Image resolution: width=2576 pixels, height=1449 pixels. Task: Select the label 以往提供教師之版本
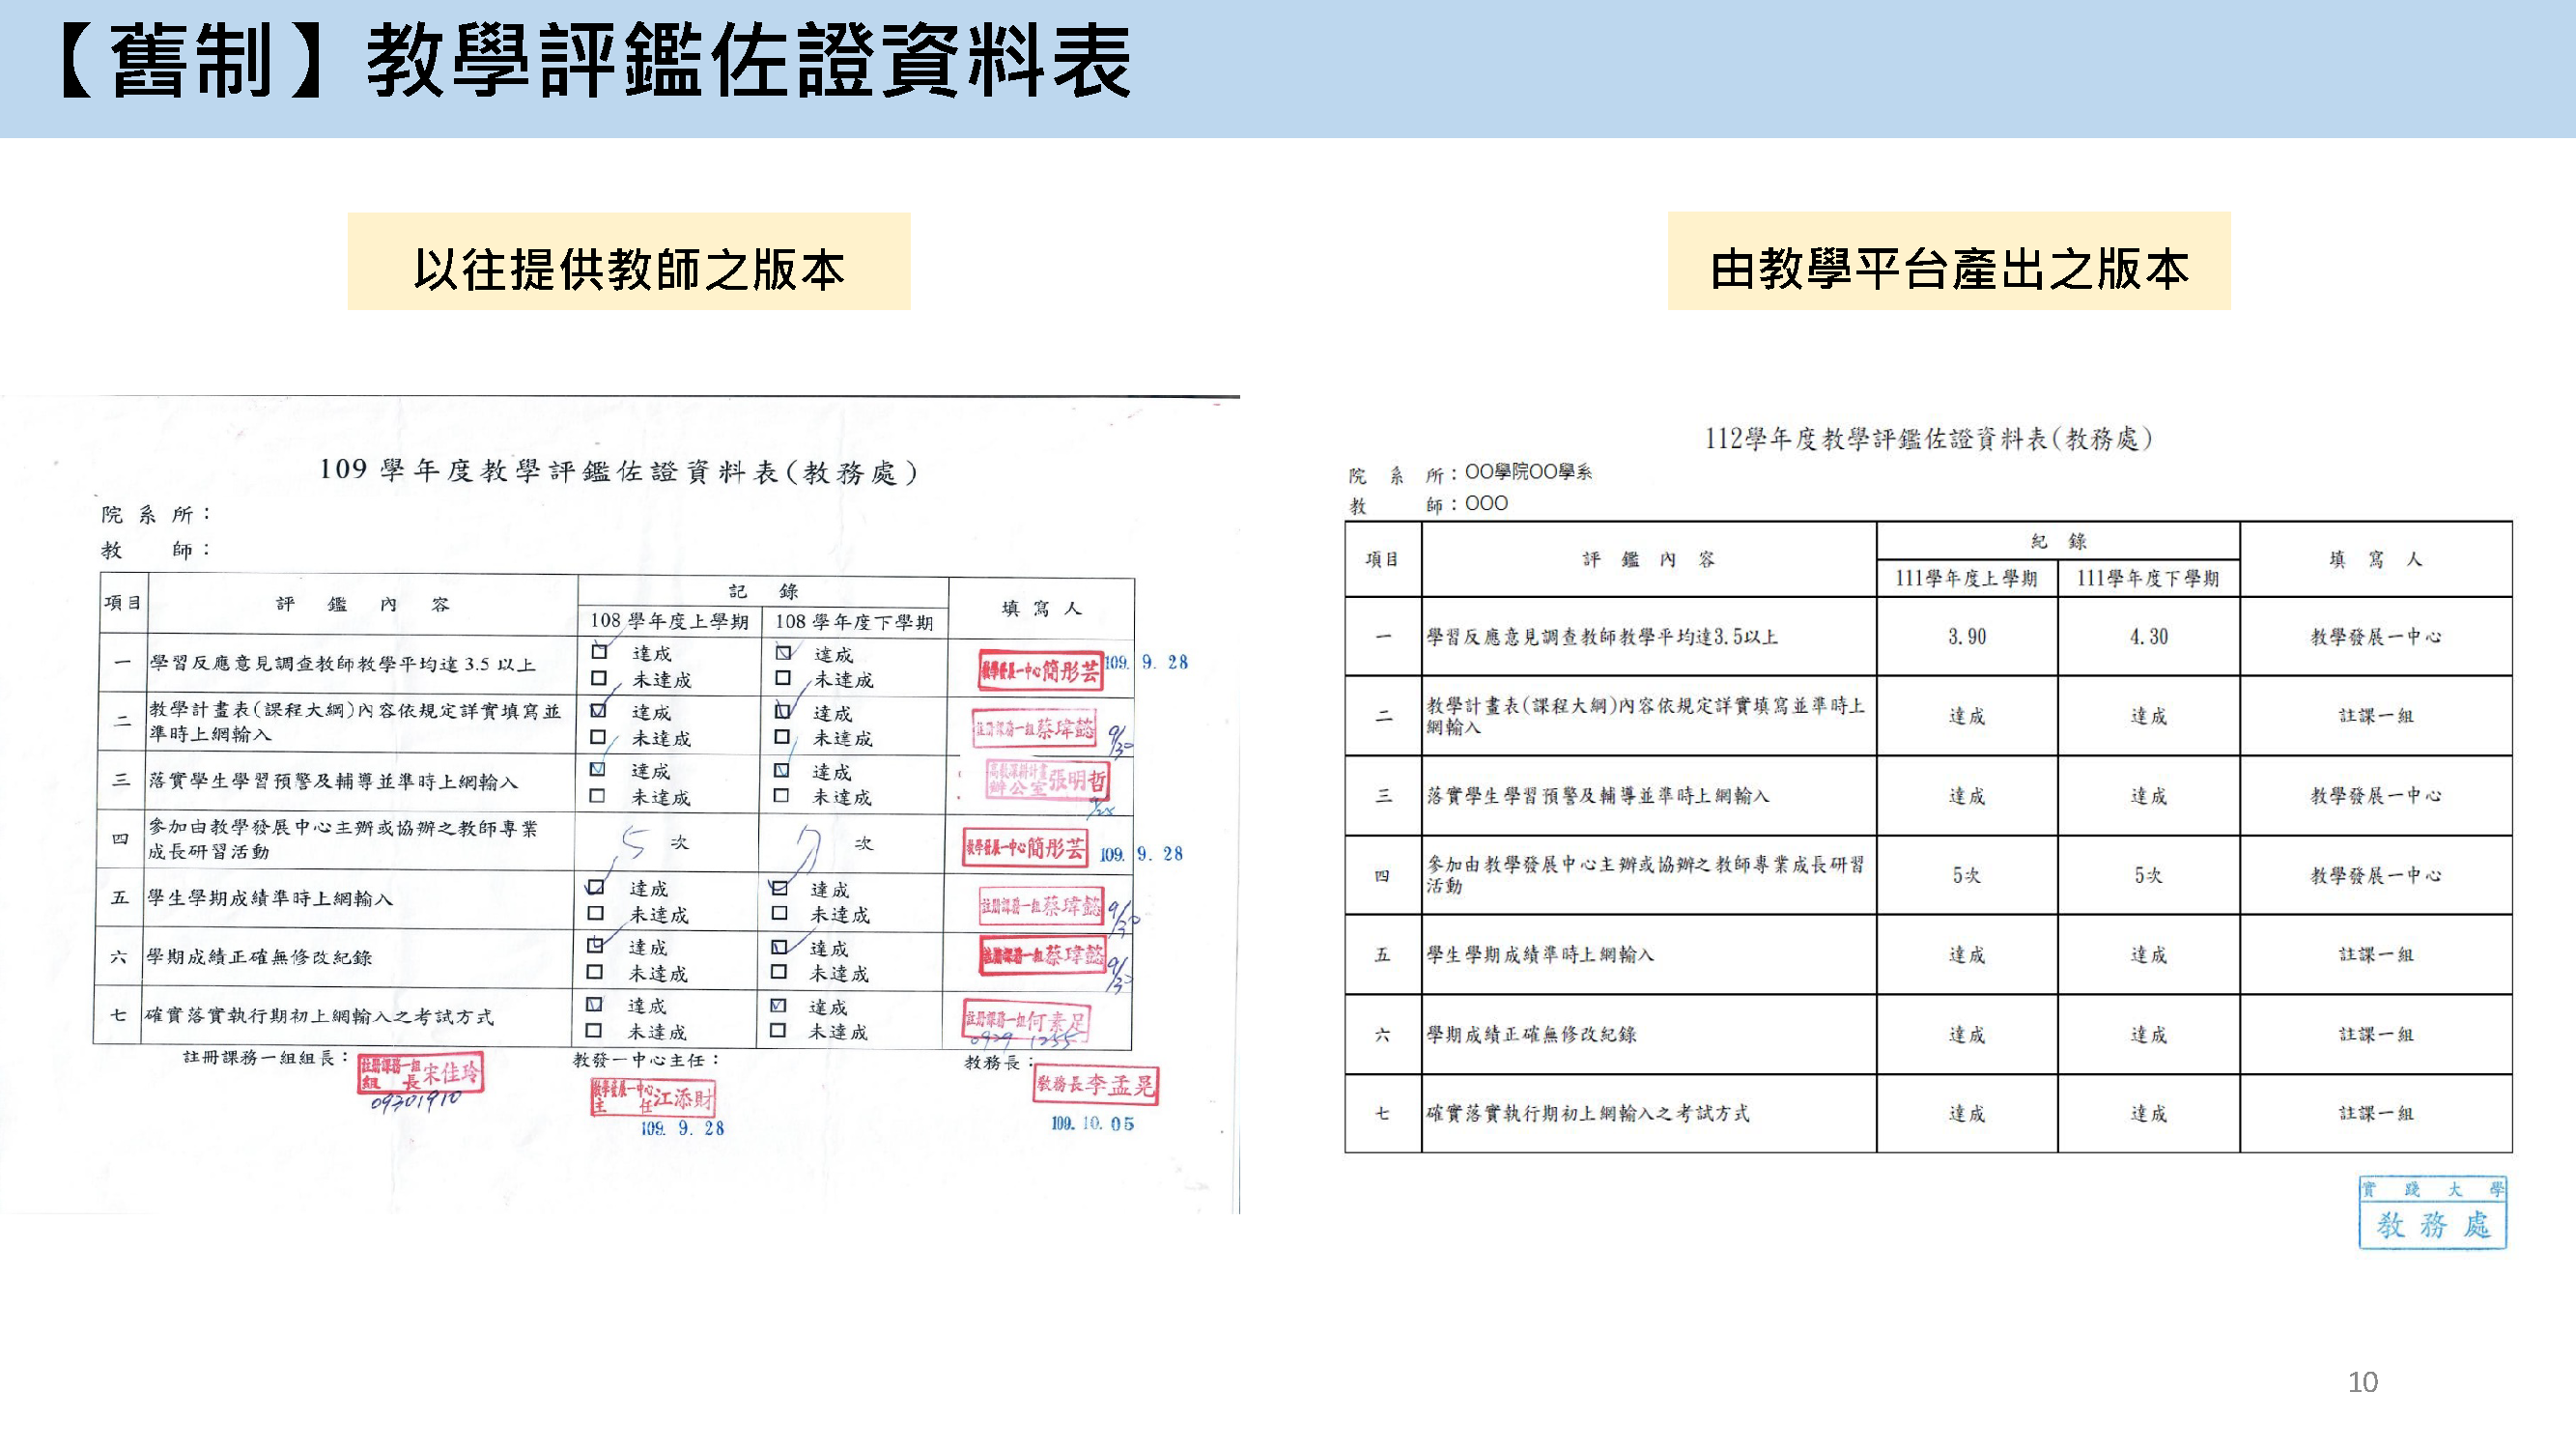click(629, 270)
